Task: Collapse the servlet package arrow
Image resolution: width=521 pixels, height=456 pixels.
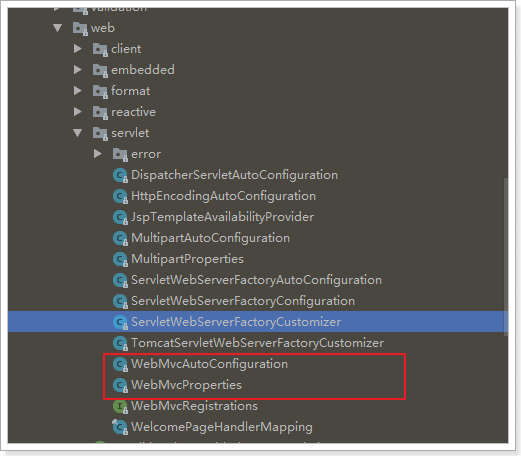Action: click(x=78, y=133)
